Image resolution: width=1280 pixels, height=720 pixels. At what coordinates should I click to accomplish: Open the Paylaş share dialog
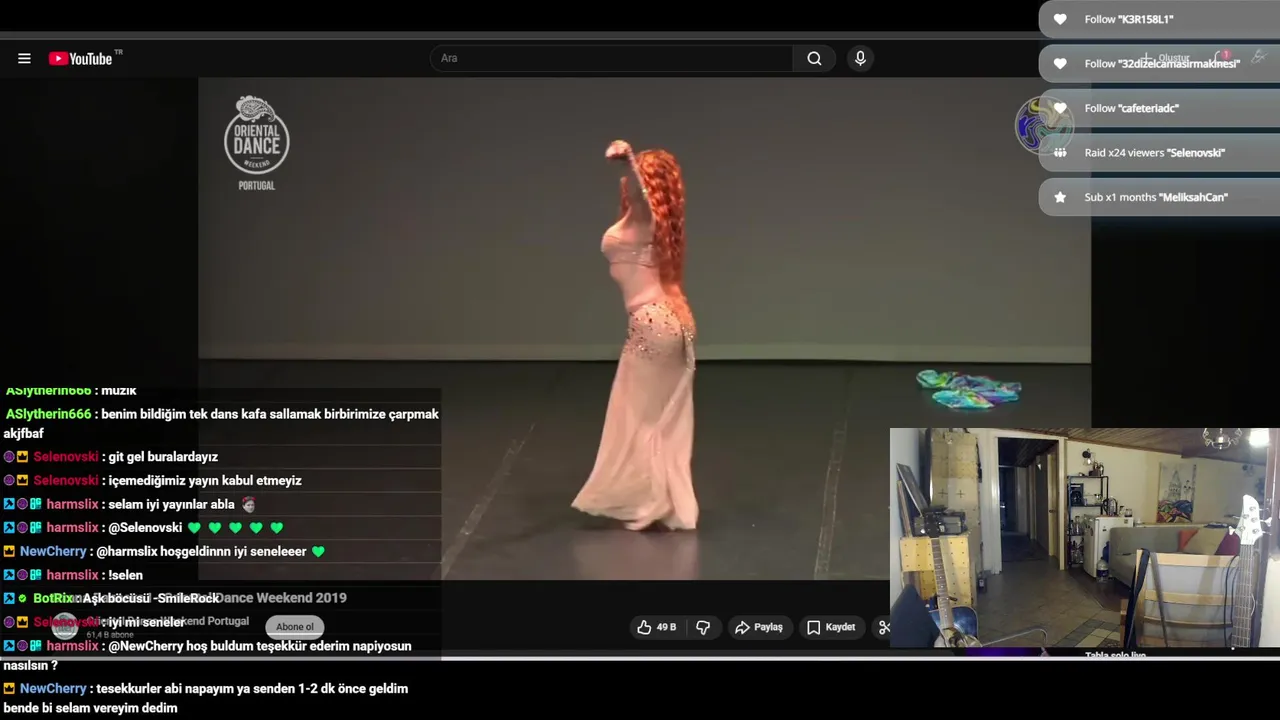(x=759, y=627)
